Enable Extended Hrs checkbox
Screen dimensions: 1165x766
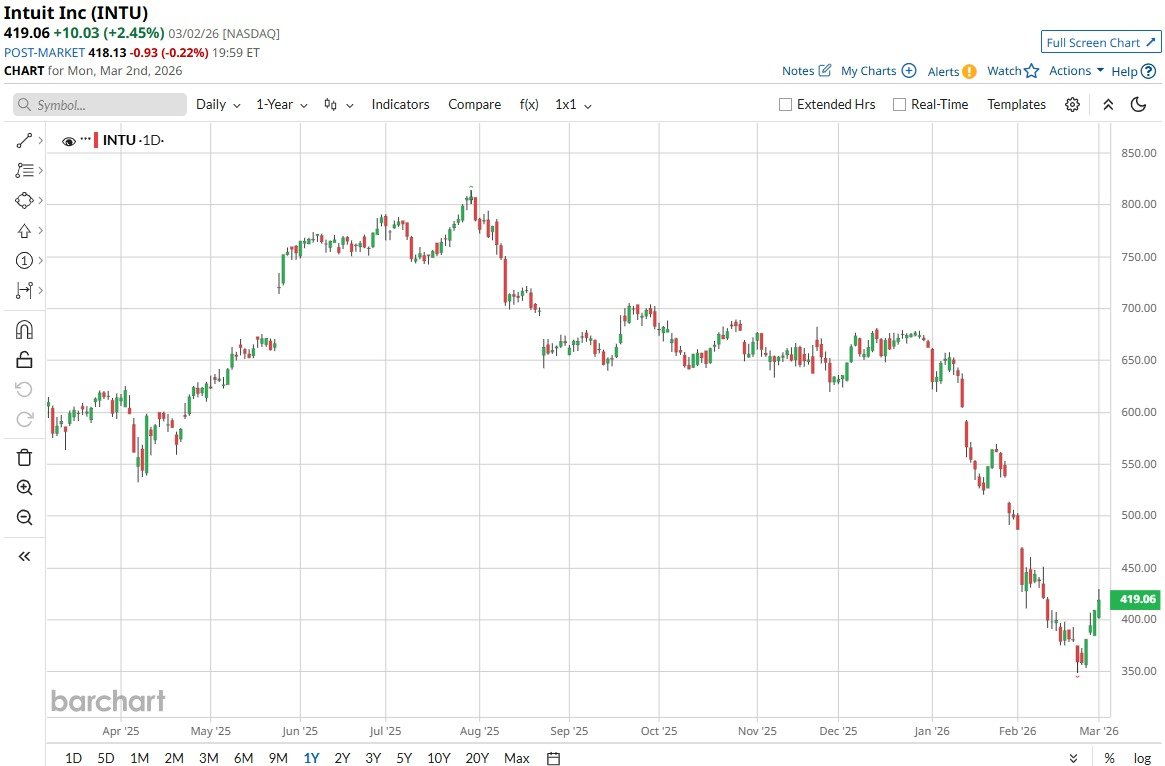(x=785, y=105)
